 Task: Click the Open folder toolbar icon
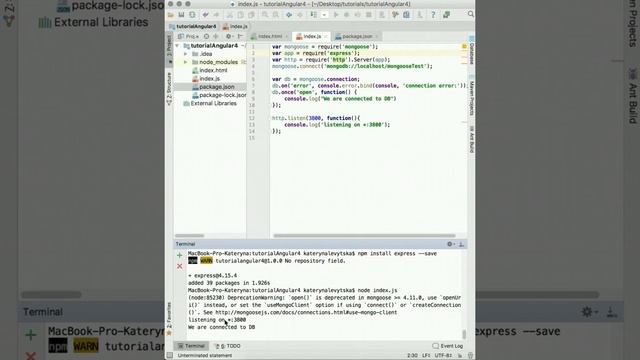point(171,15)
